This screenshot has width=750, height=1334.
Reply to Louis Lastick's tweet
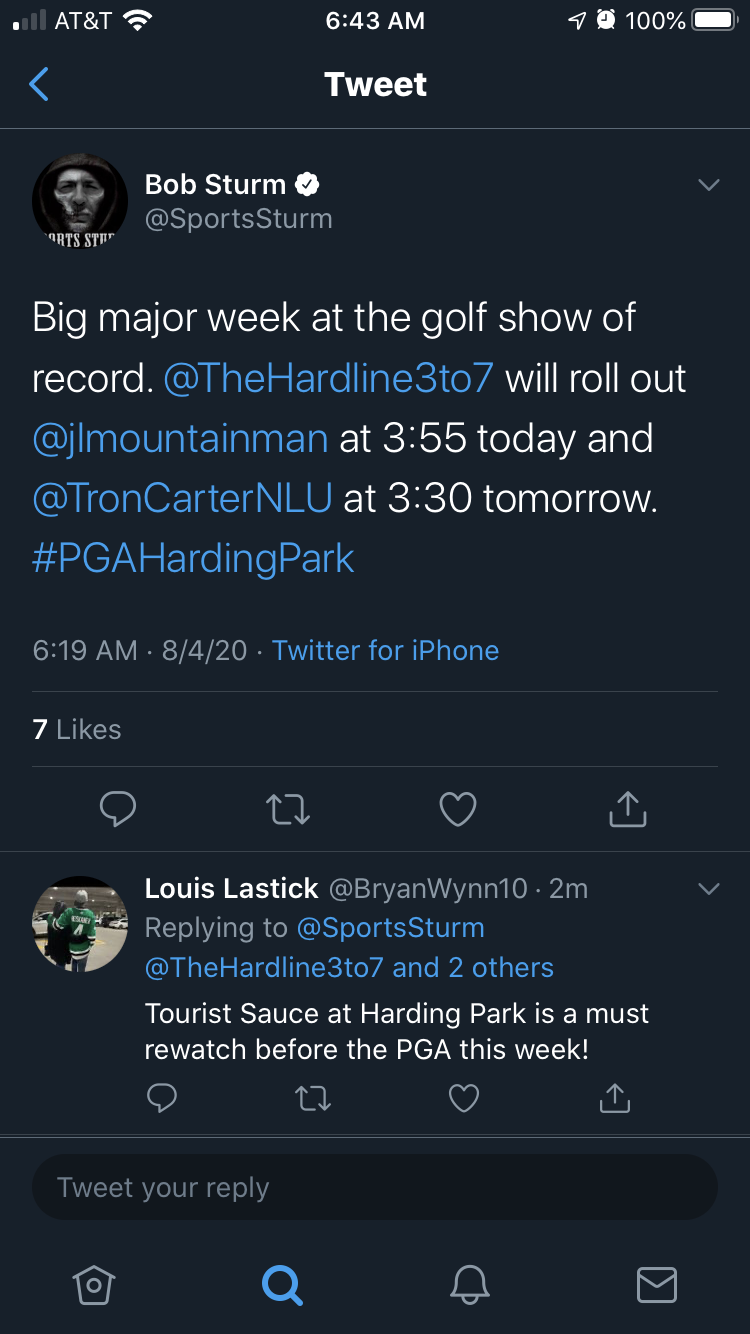coord(162,1099)
